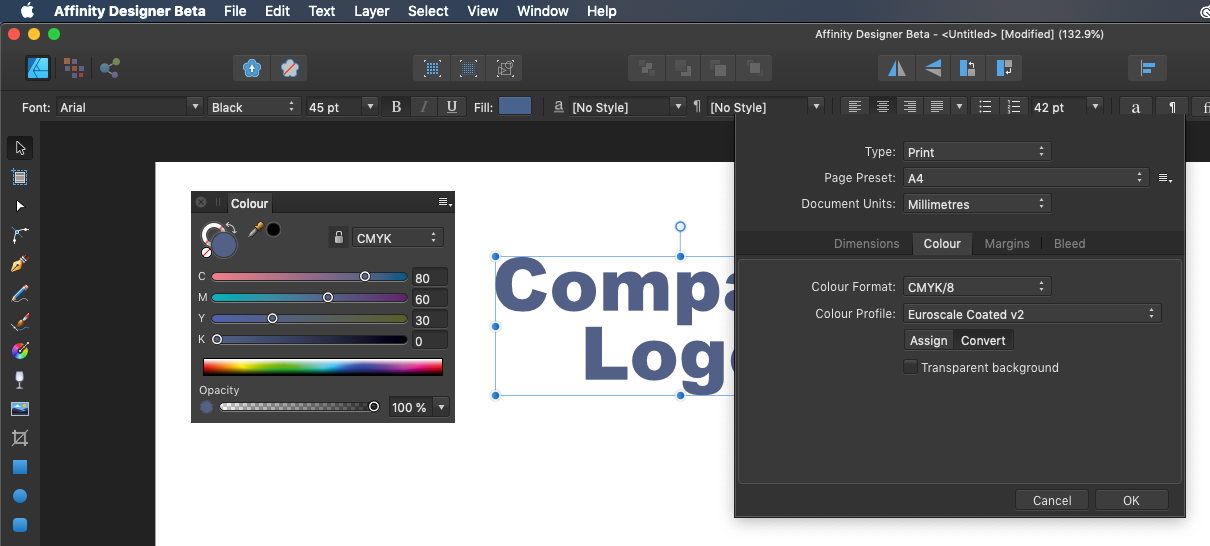The height and width of the screenshot is (546, 1210).
Task: Click the Magenta value field
Action: click(x=429, y=299)
